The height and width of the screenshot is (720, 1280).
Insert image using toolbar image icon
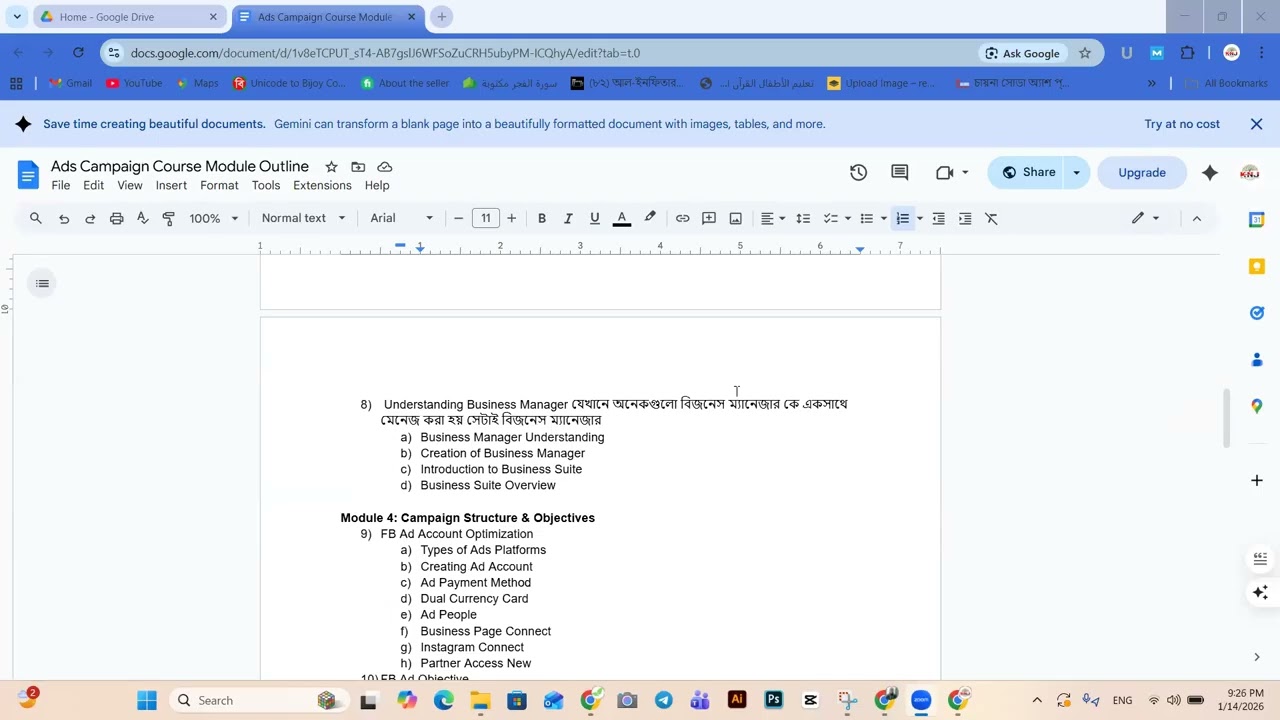736,218
